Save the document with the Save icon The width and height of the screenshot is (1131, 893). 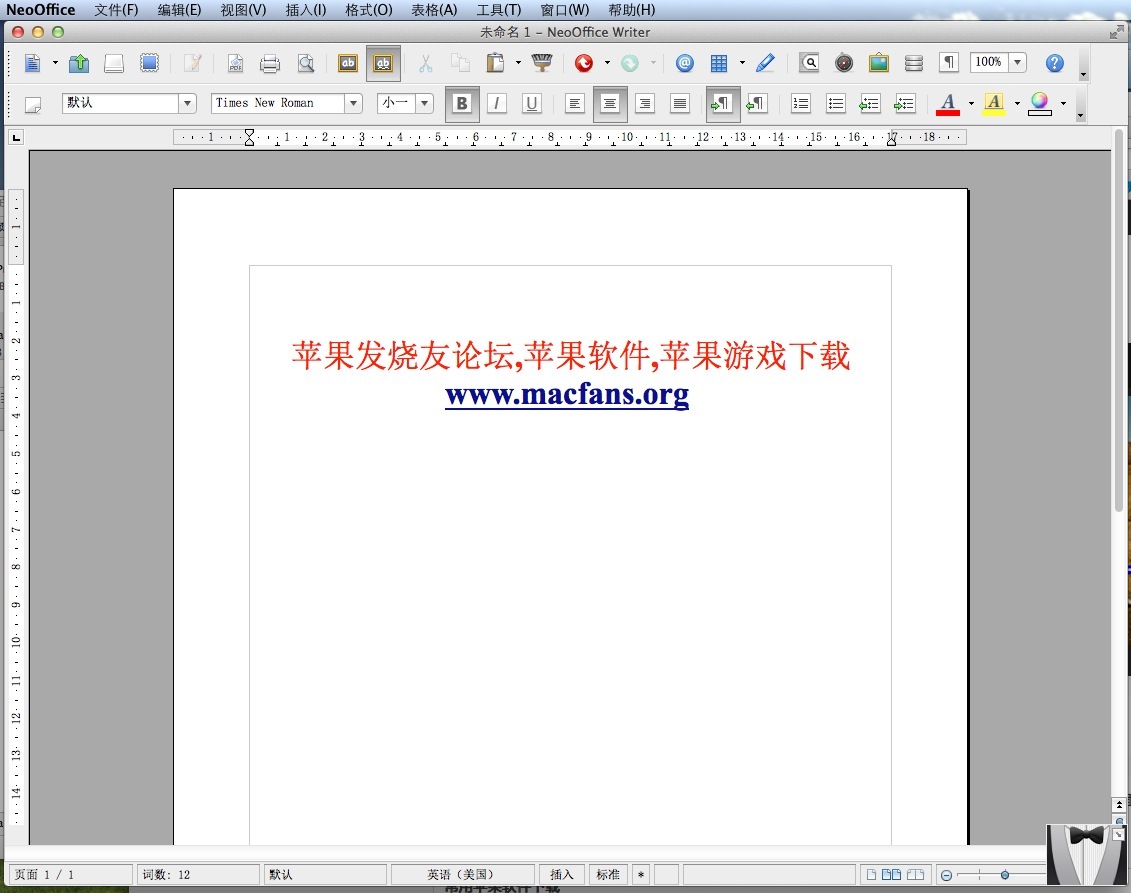[x=114, y=63]
